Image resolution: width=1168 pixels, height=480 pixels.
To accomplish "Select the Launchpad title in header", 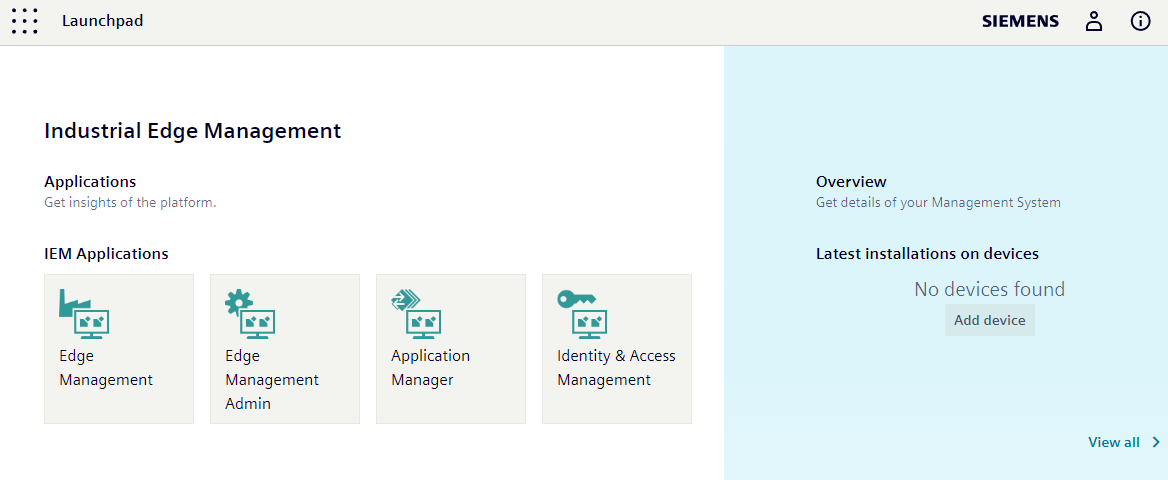I will pos(102,21).
